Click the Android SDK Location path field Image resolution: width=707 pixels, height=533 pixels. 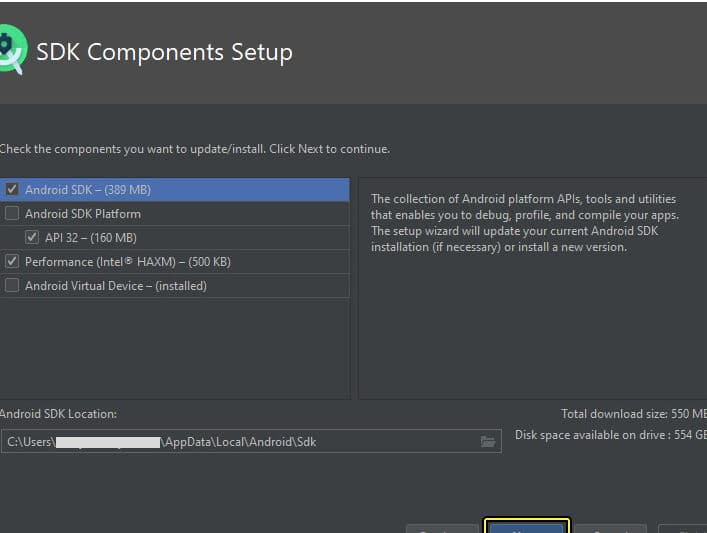pos(251,441)
